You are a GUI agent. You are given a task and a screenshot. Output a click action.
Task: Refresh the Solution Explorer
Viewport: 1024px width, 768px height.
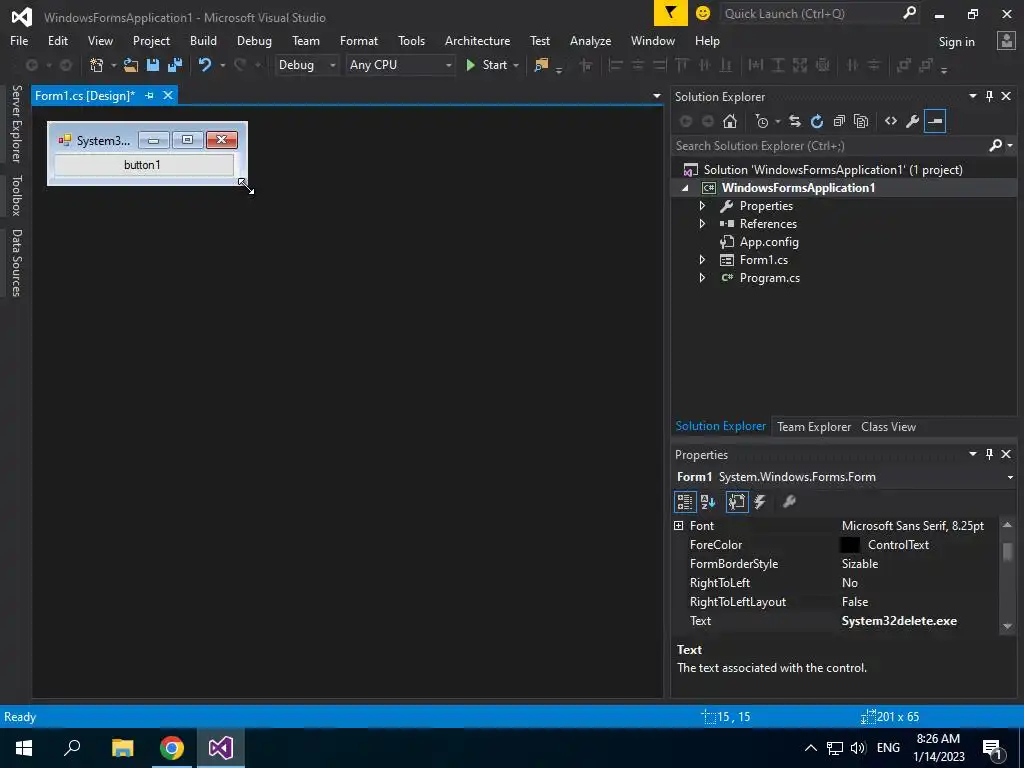pos(816,121)
